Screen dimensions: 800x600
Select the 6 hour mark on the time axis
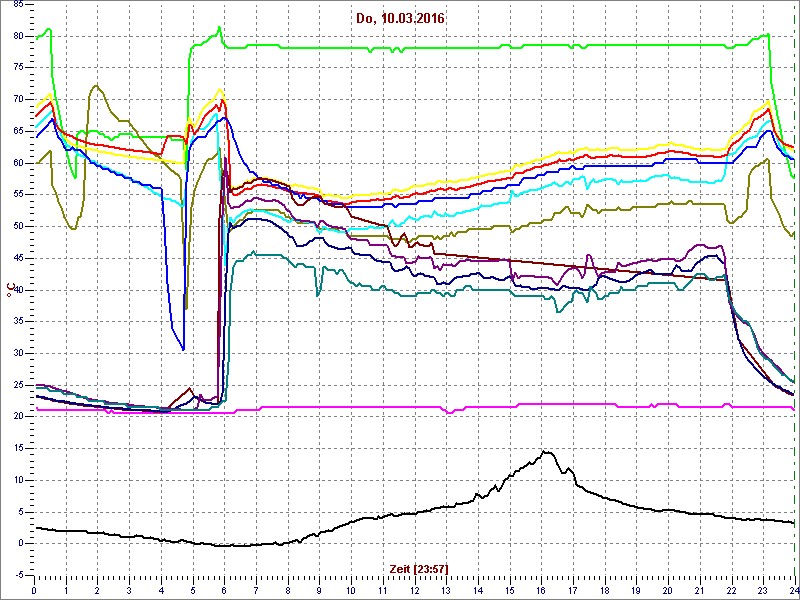pos(224,589)
